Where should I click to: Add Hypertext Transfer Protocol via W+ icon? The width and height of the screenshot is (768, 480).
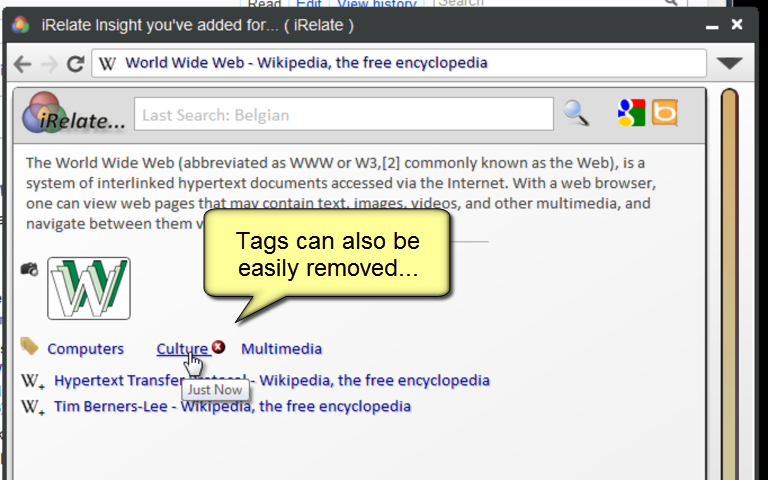click(33, 381)
